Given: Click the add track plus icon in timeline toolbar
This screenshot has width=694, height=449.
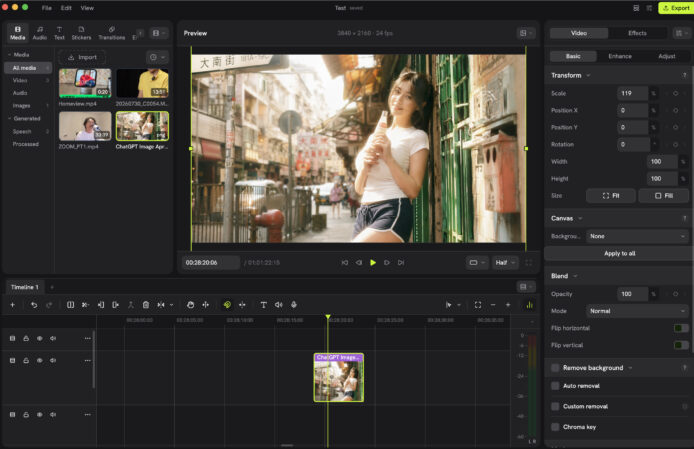Looking at the screenshot, I should (x=12, y=305).
